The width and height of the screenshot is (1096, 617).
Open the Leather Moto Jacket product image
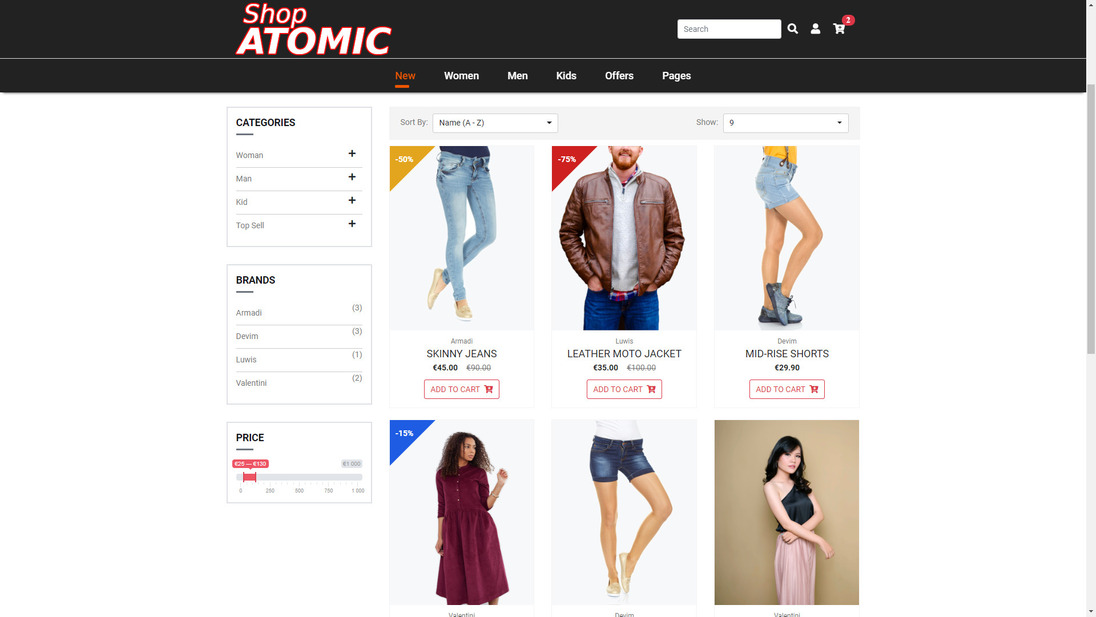(624, 238)
